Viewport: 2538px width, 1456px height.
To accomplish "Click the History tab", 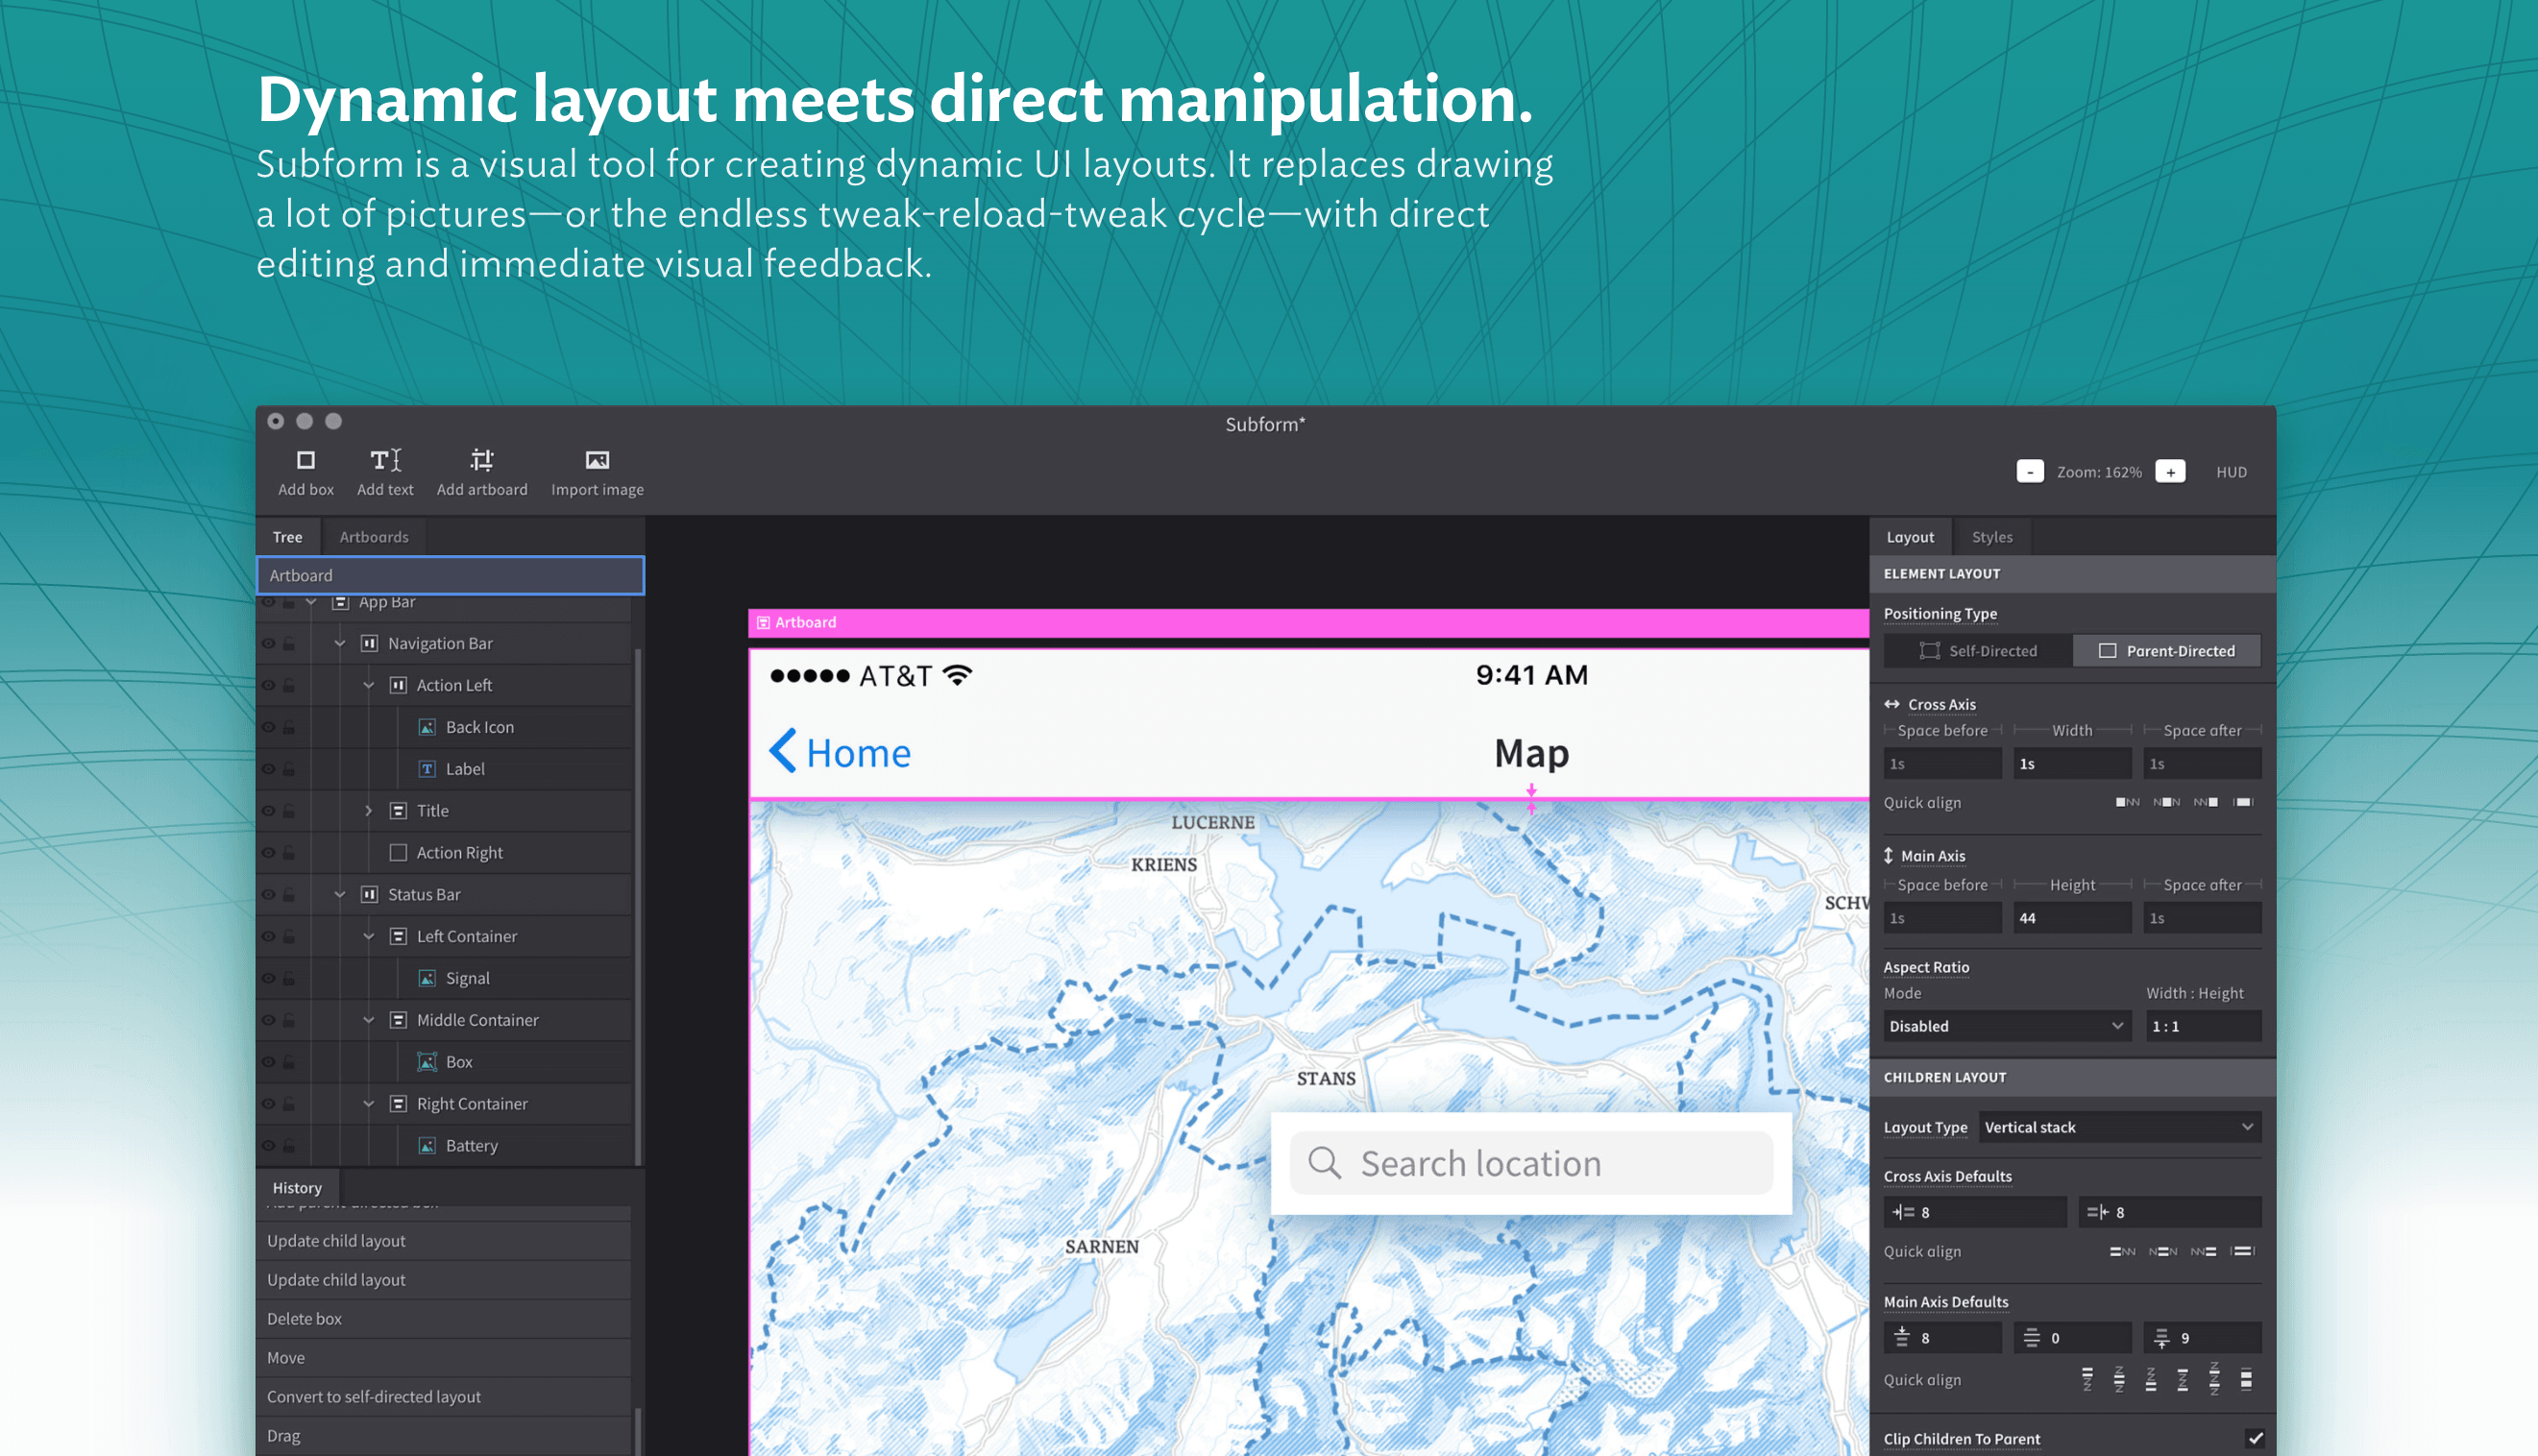I will point(297,1188).
